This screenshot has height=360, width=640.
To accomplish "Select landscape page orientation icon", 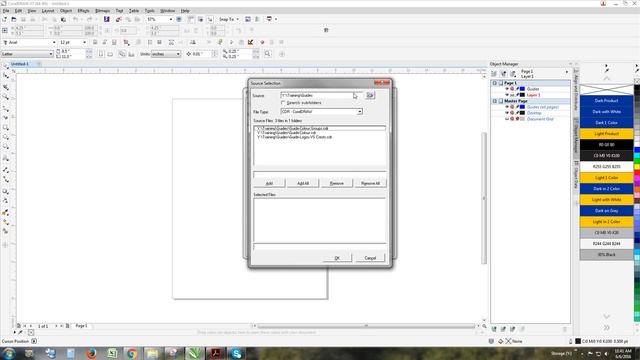I will click(x=110, y=54).
